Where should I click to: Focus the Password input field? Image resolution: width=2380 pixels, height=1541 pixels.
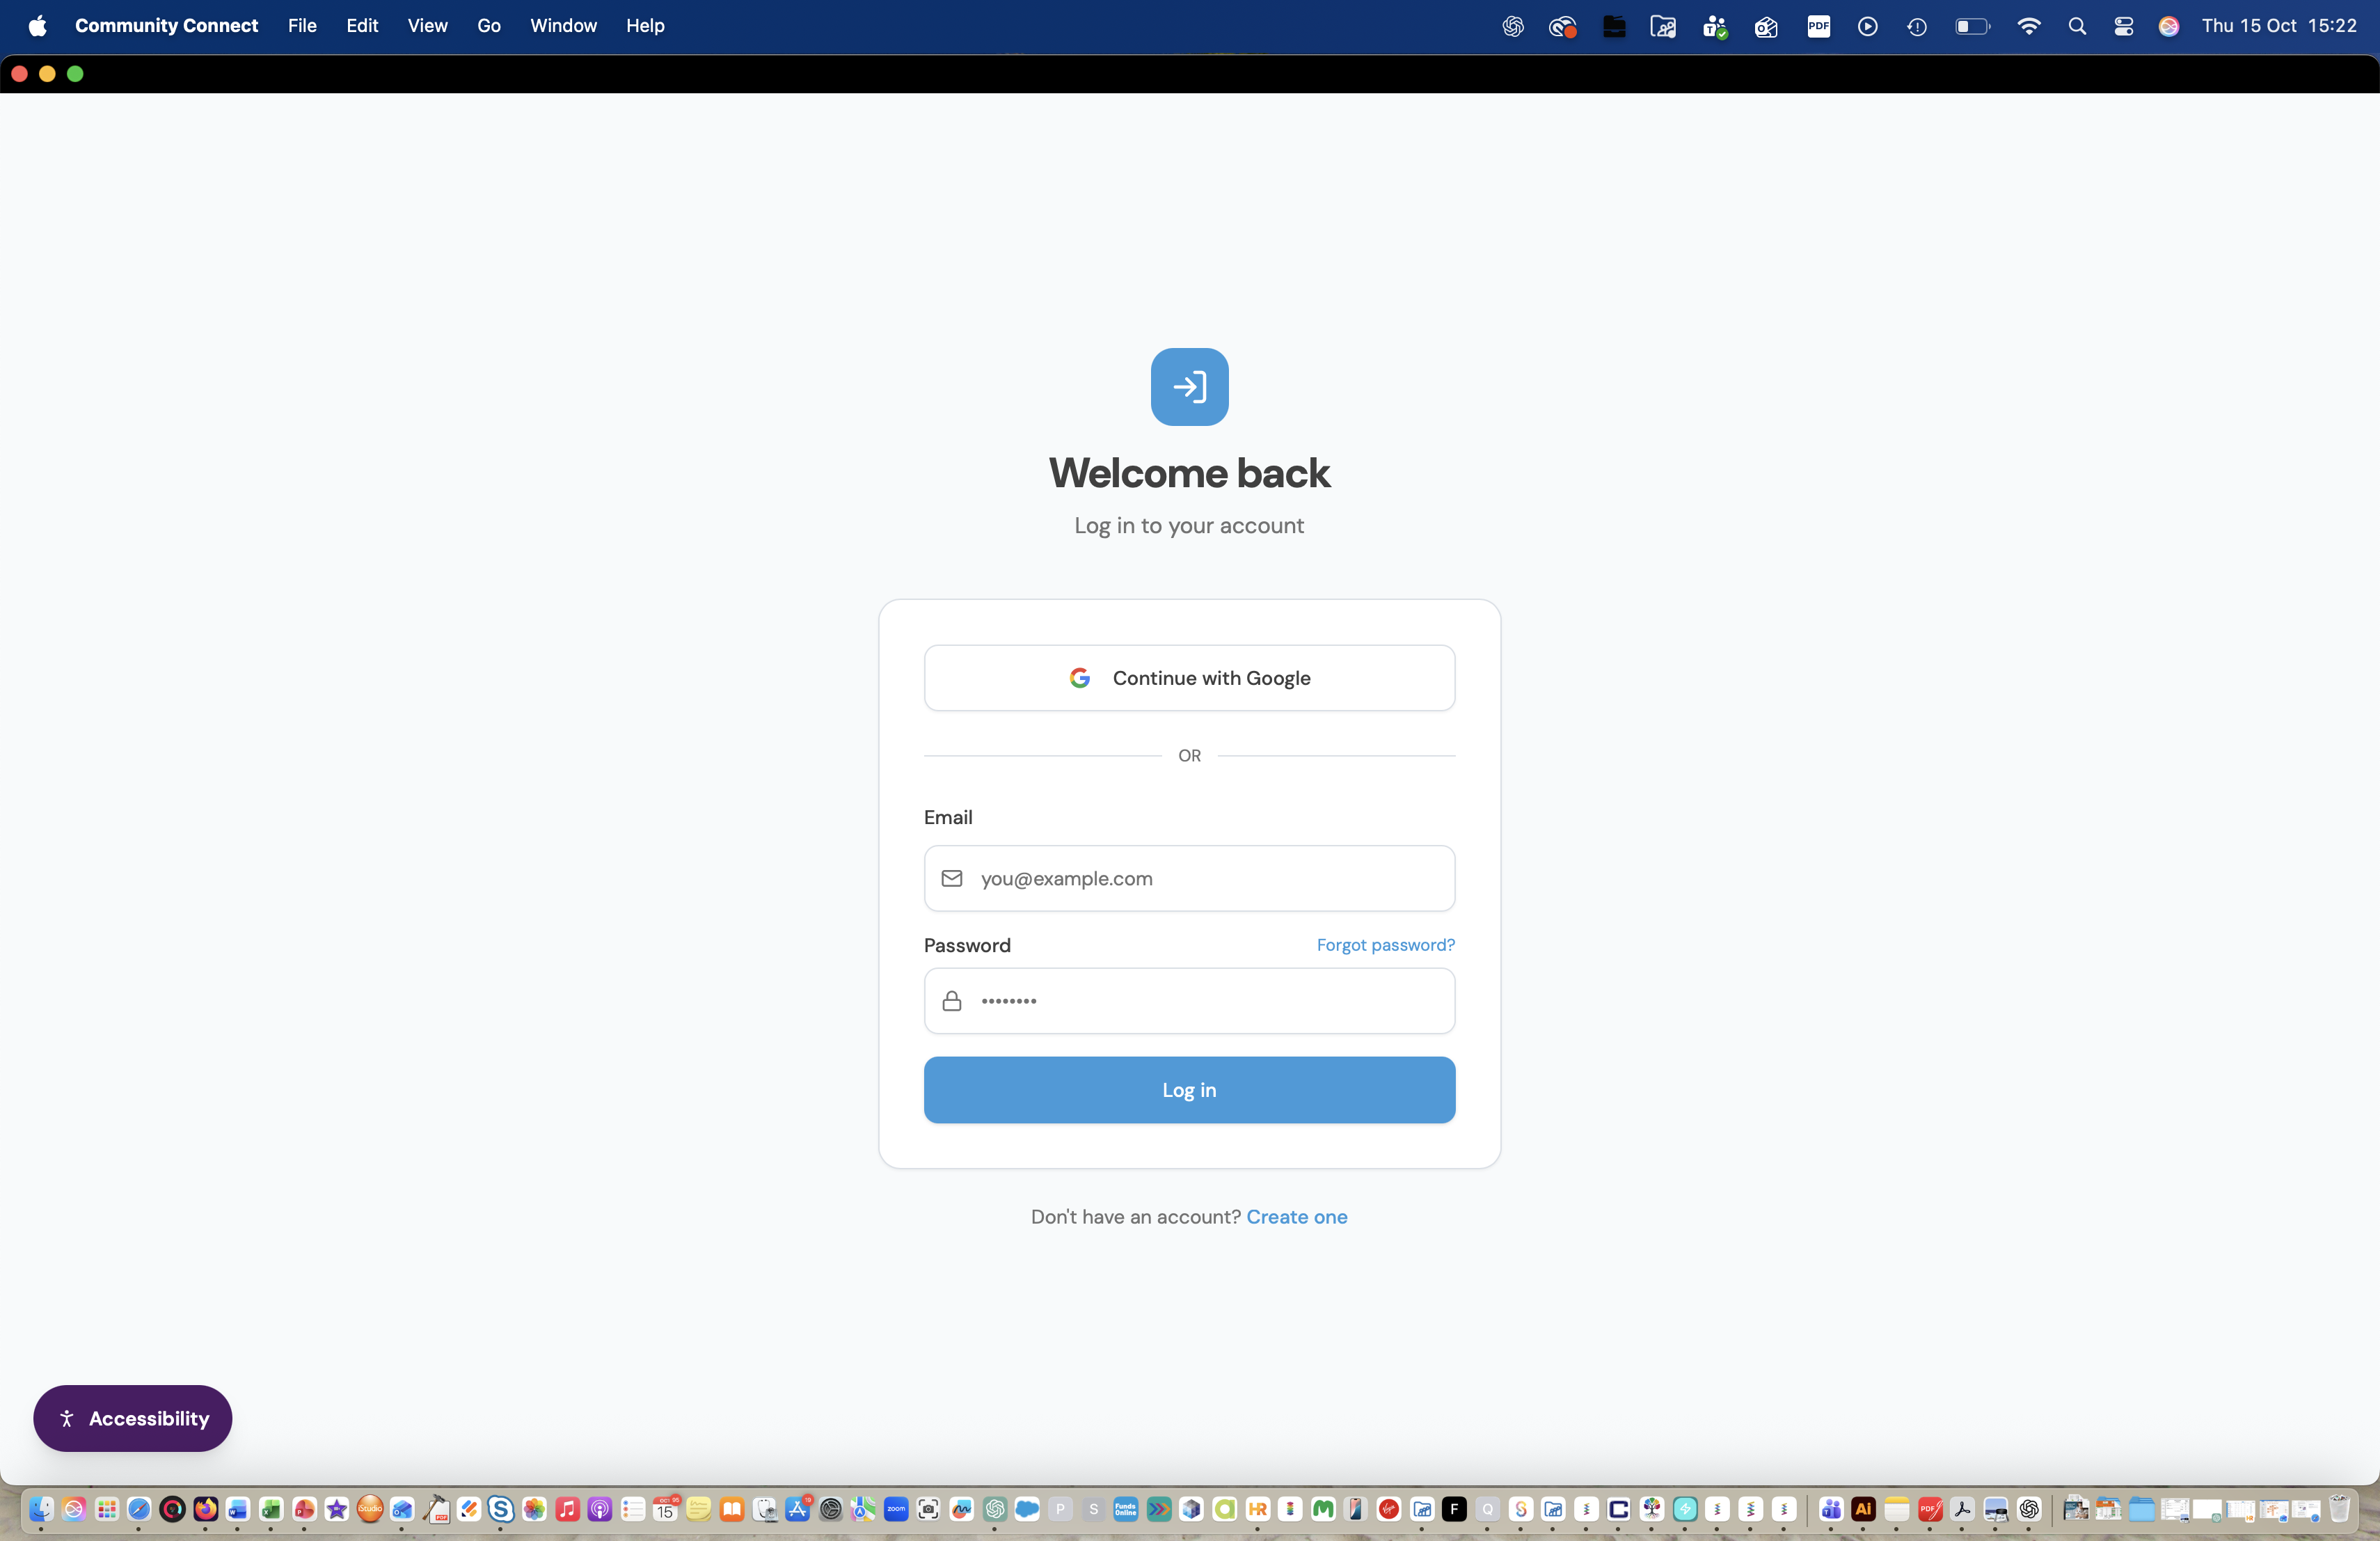[1189, 1001]
